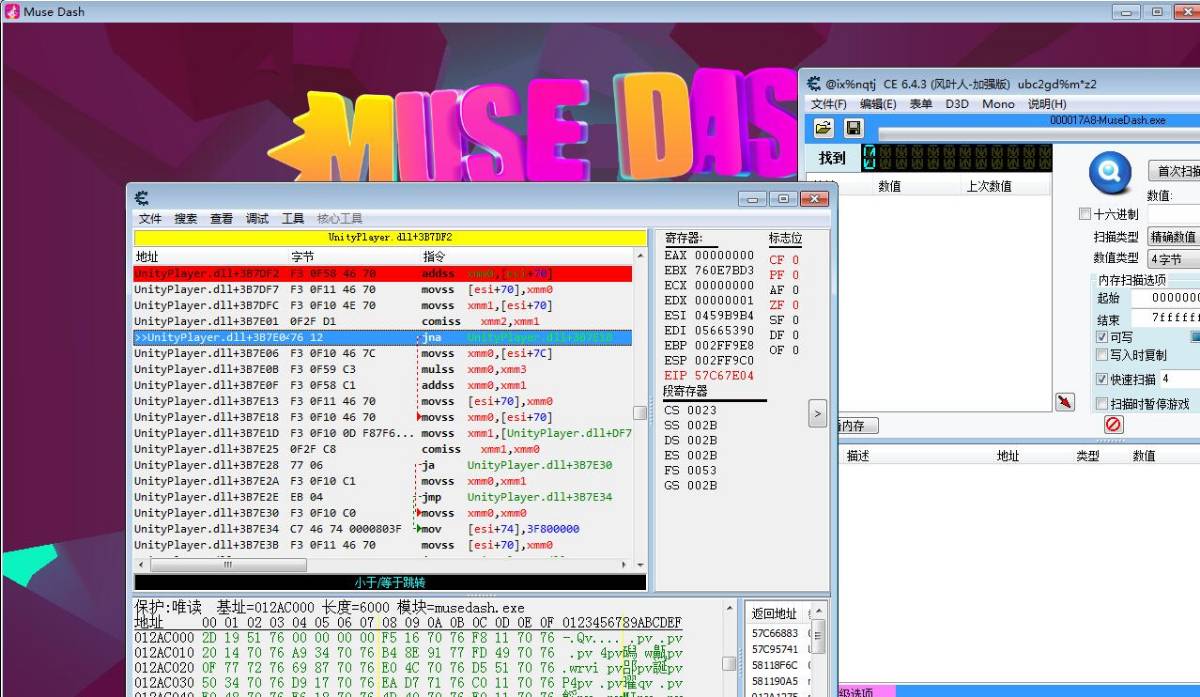Select jmp row at UnityPlayer.dll+3B7E2E

[383, 498]
